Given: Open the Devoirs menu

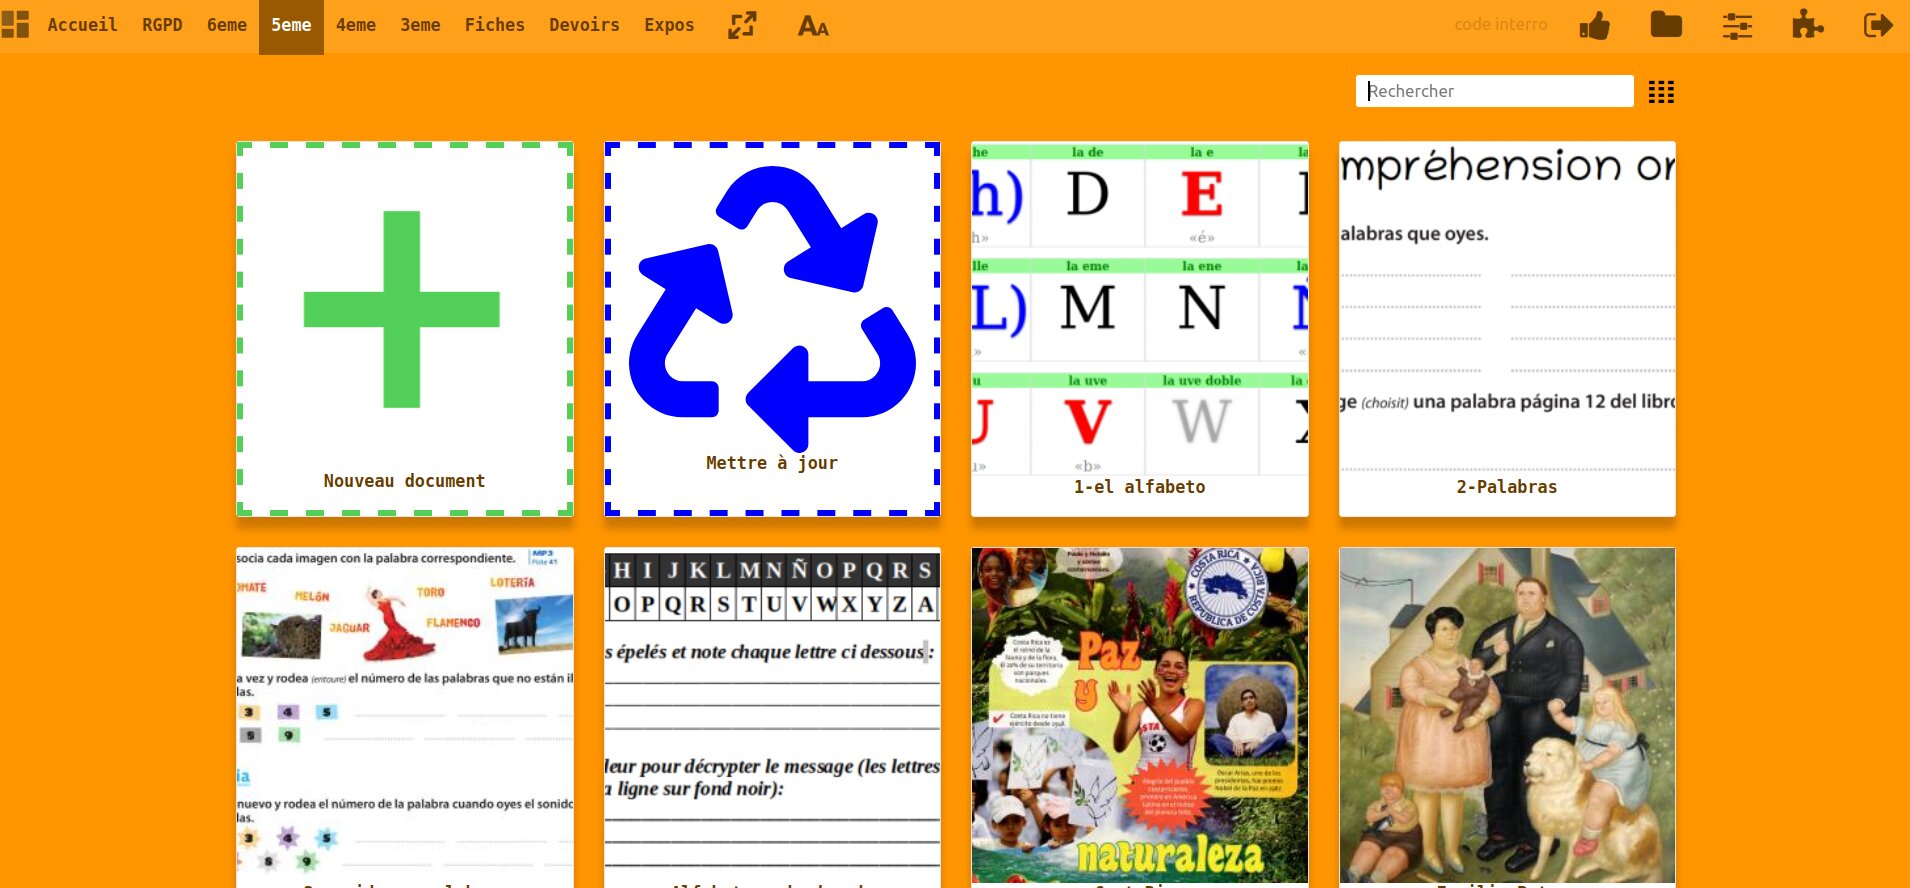Looking at the screenshot, I should point(584,25).
